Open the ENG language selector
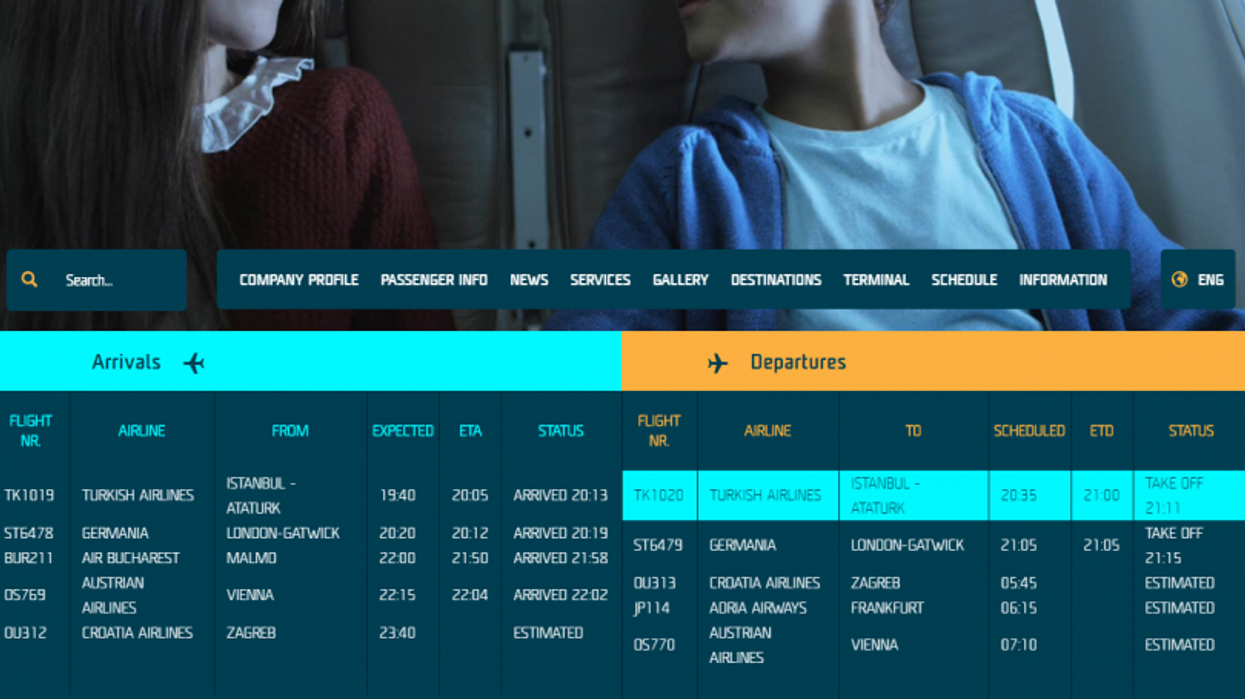 [x=1210, y=280]
